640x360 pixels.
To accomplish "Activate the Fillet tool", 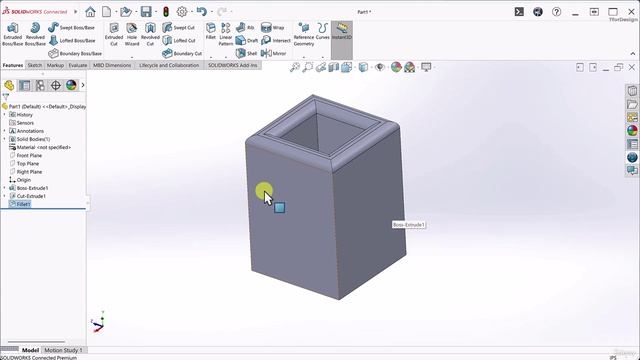I will (211, 31).
